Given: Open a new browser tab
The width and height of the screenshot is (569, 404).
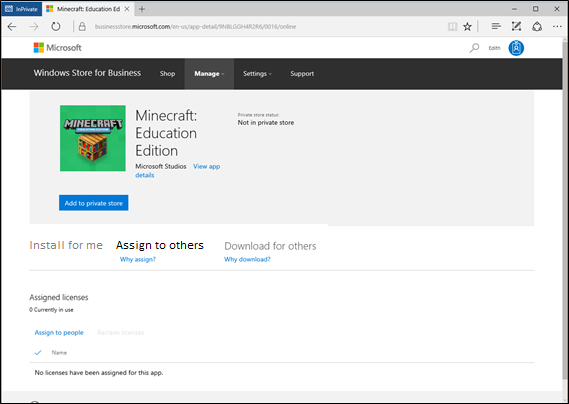Looking at the screenshot, I should click(x=142, y=9).
